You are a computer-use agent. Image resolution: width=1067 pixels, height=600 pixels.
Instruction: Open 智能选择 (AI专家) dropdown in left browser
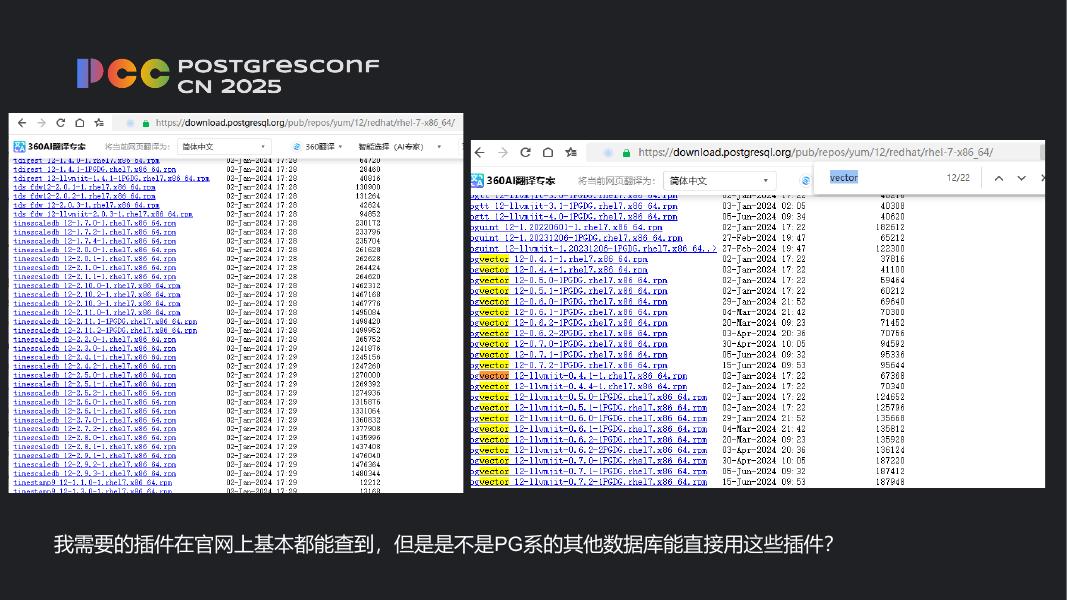400,146
